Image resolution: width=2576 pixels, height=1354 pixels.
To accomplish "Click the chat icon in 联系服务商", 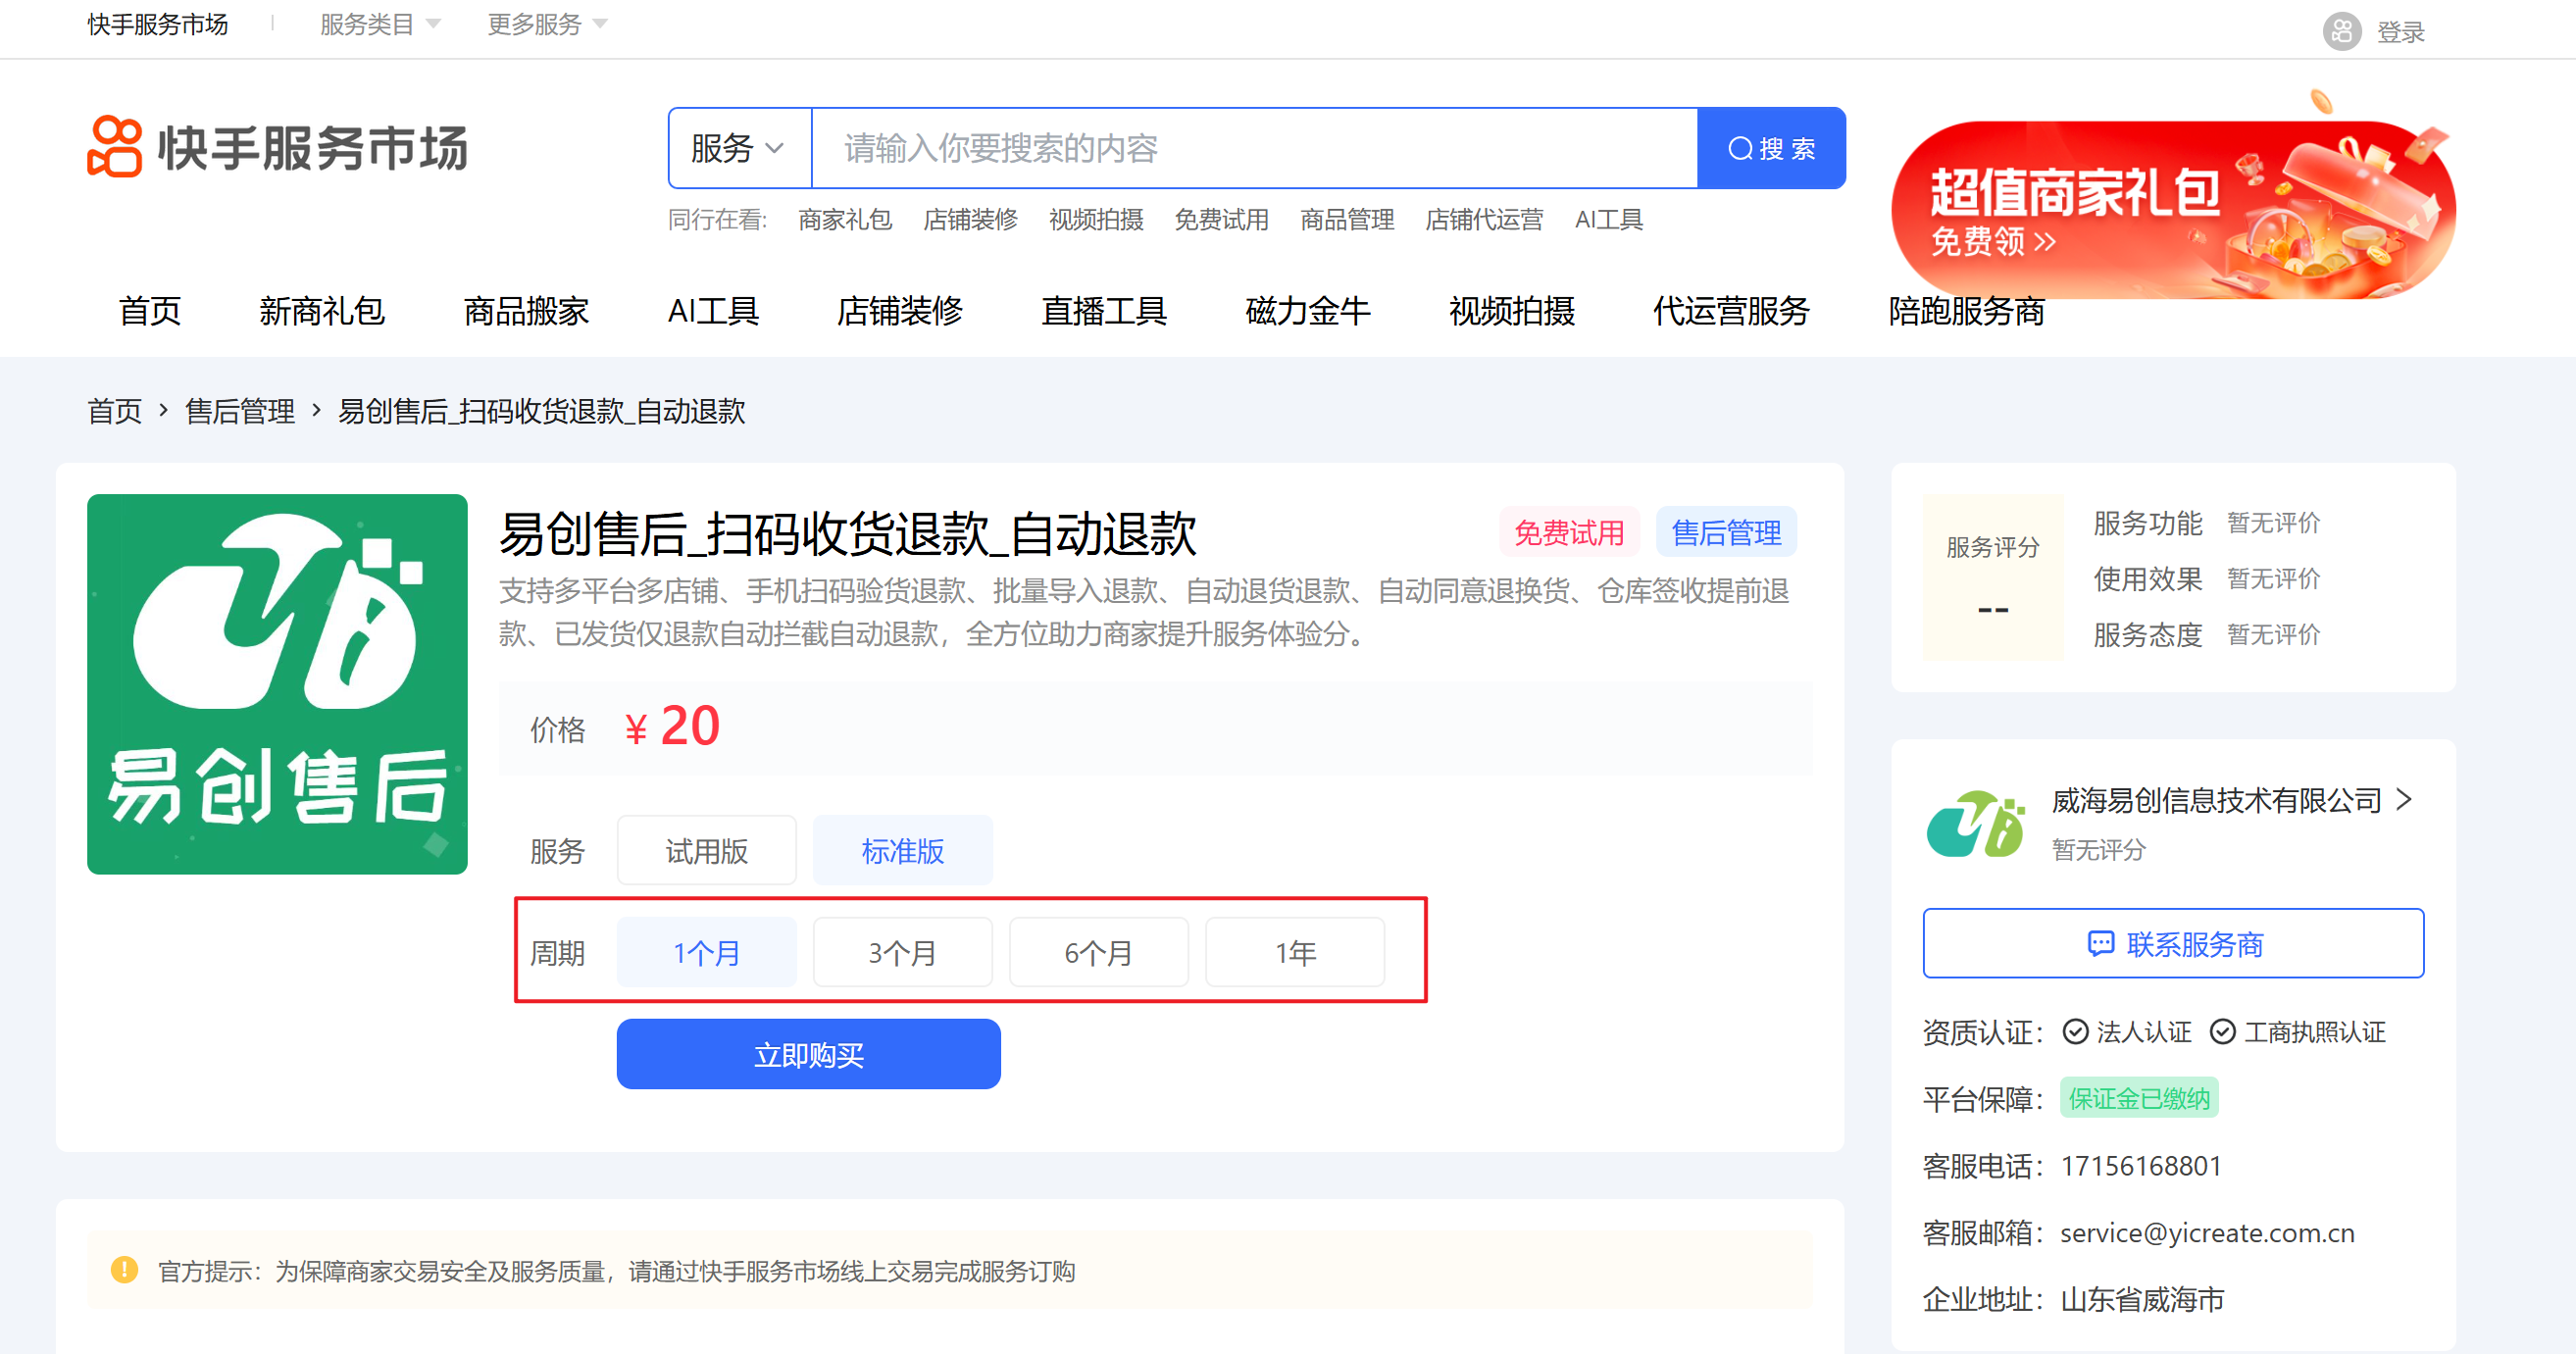I will click(2100, 943).
